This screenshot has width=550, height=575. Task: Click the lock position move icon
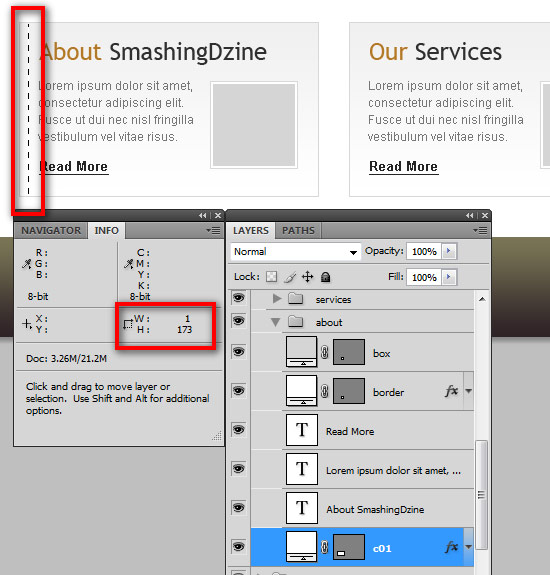(307, 277)
